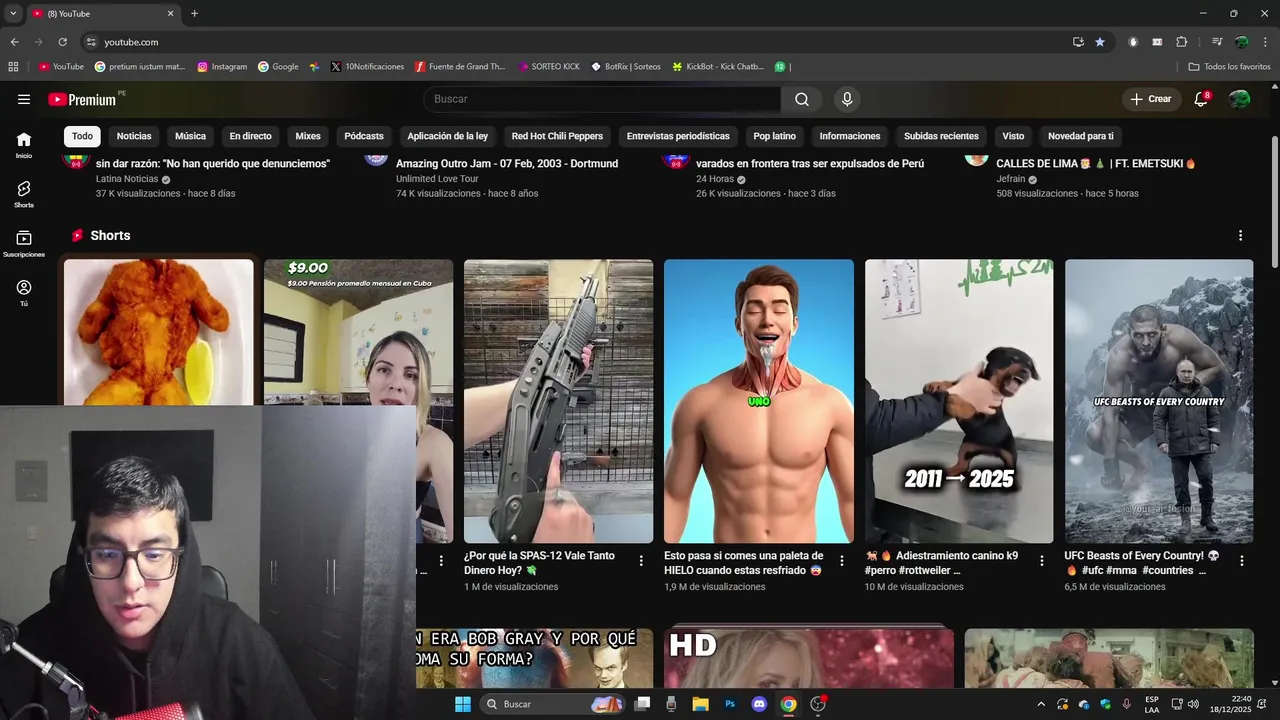Open Photoshop from the taskbar
1280x720 pixels.
(x=730, y=704)
